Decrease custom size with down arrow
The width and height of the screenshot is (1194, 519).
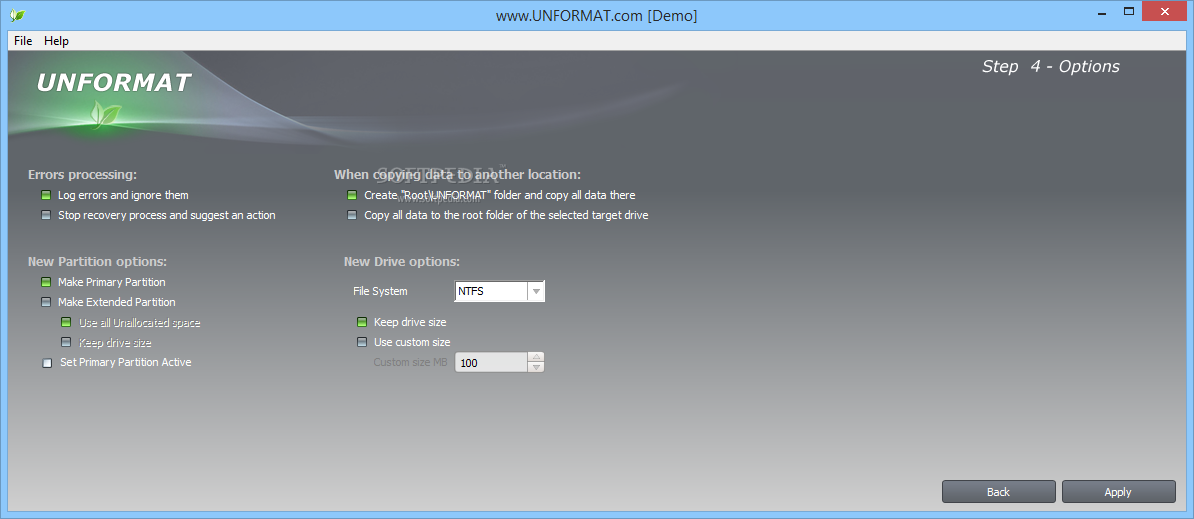[x=536, y=368]
